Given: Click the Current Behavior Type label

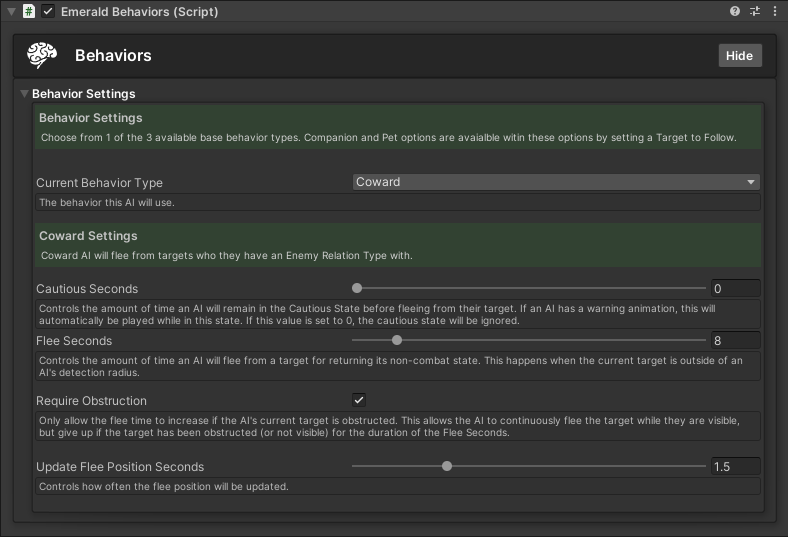Looking at the screenshot, I should [99, 183].
